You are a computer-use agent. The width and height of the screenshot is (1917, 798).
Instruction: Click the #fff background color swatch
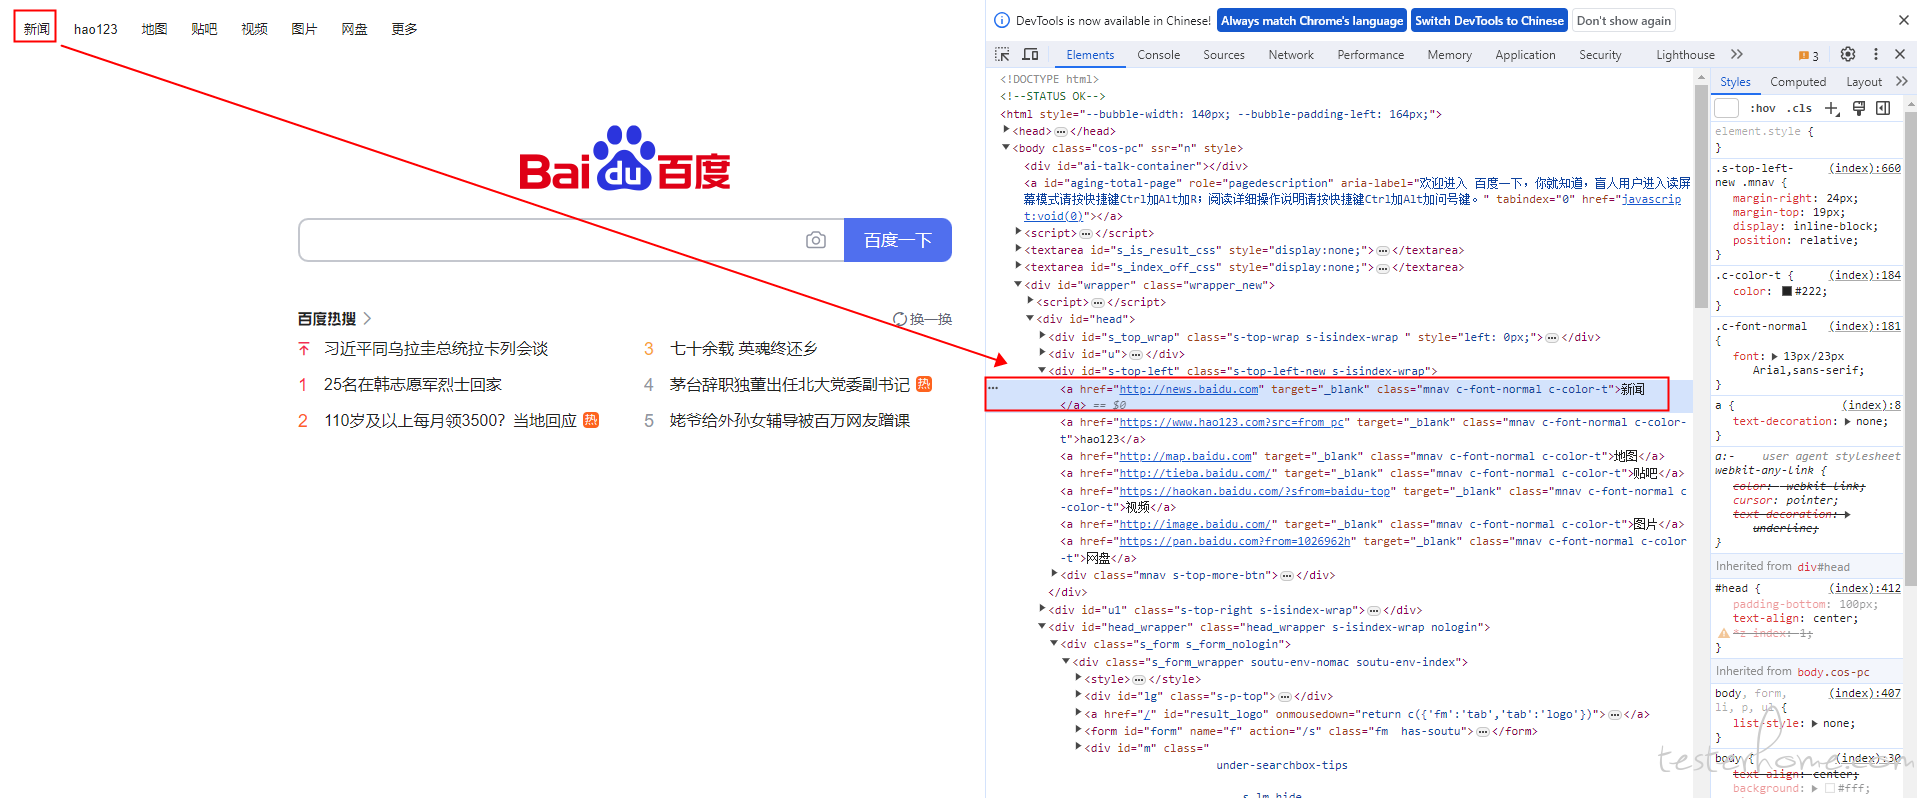(x=1830, y=788)
